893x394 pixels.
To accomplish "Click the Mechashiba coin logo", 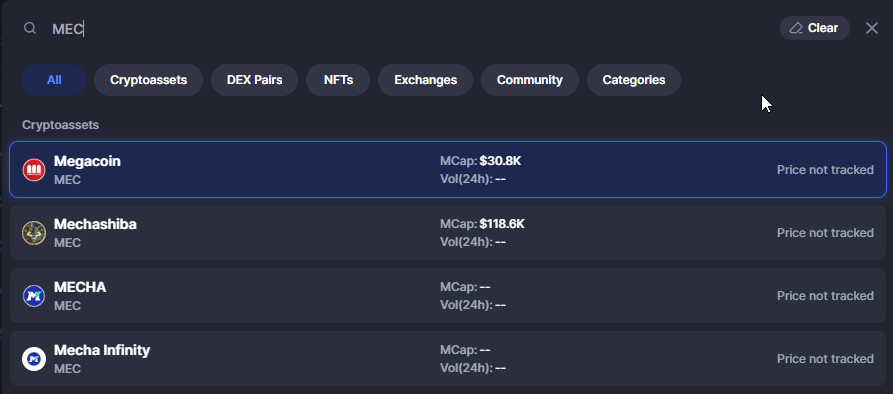I will tap(34, 233).
